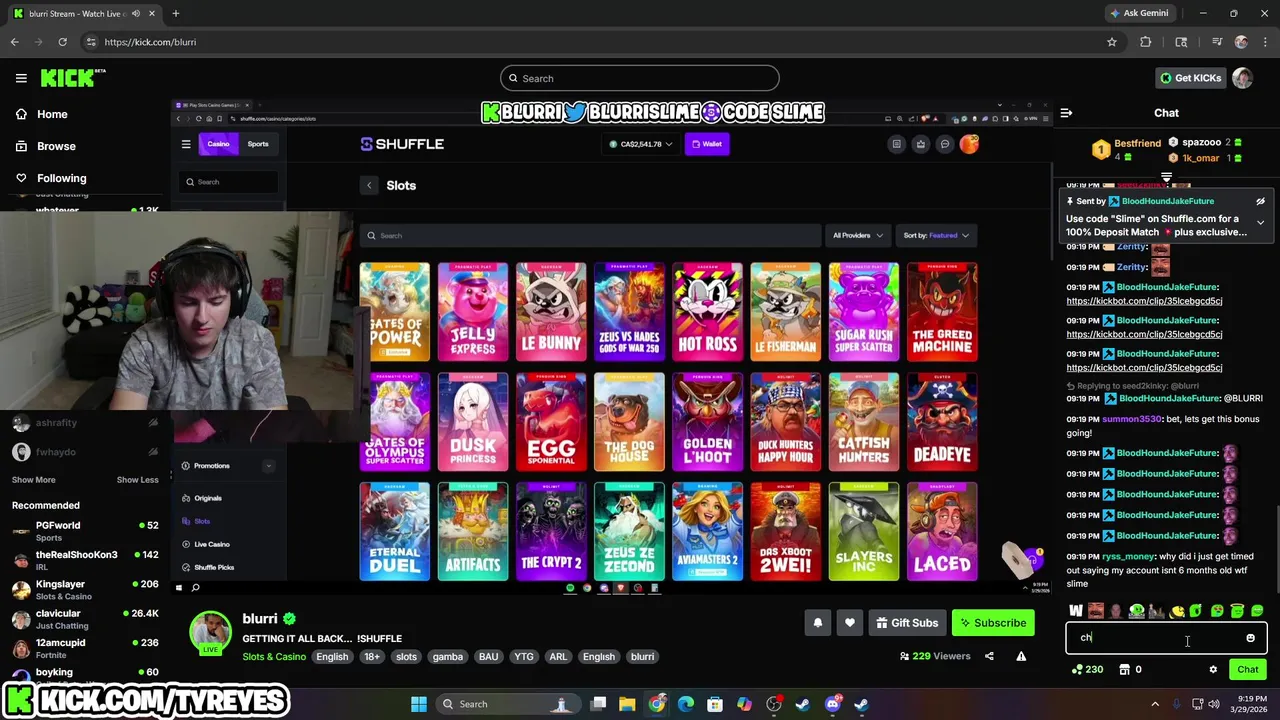
Task: Expand the pinned chat message
Action: pos(1260,222)
